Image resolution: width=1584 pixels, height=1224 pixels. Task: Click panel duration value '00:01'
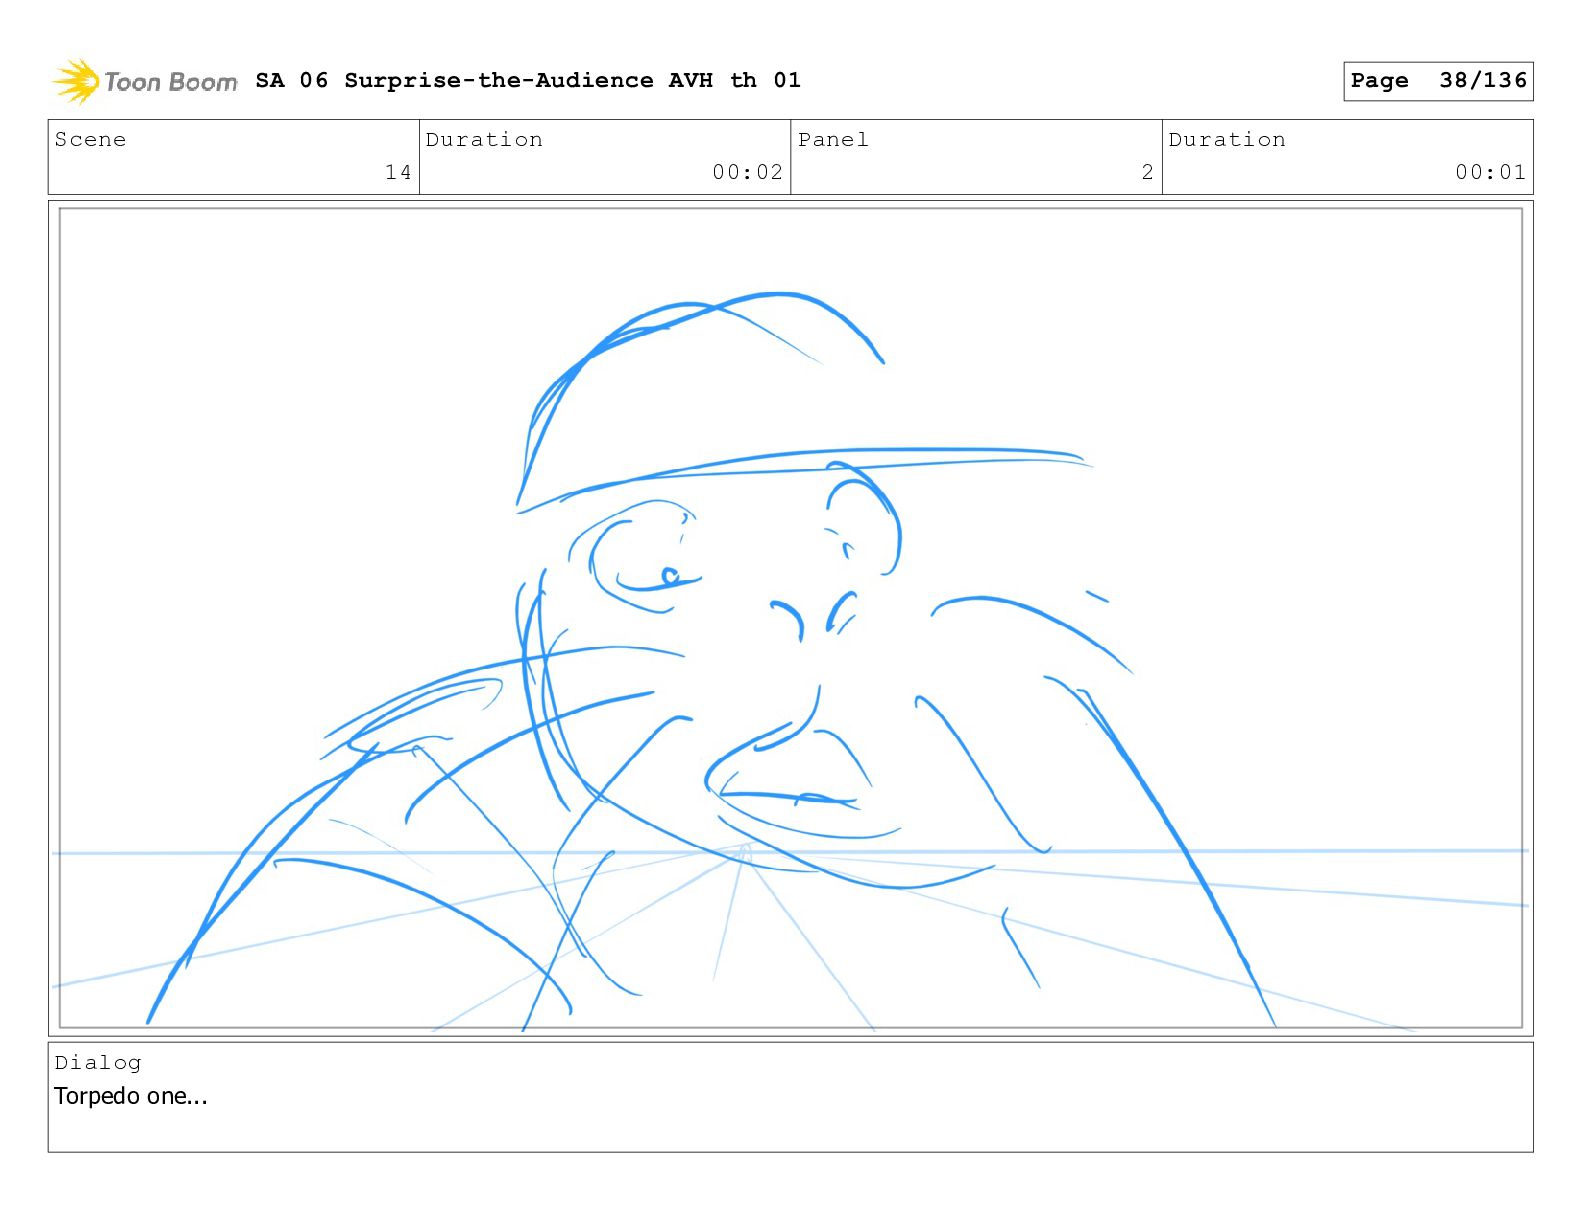[1490, 172]
